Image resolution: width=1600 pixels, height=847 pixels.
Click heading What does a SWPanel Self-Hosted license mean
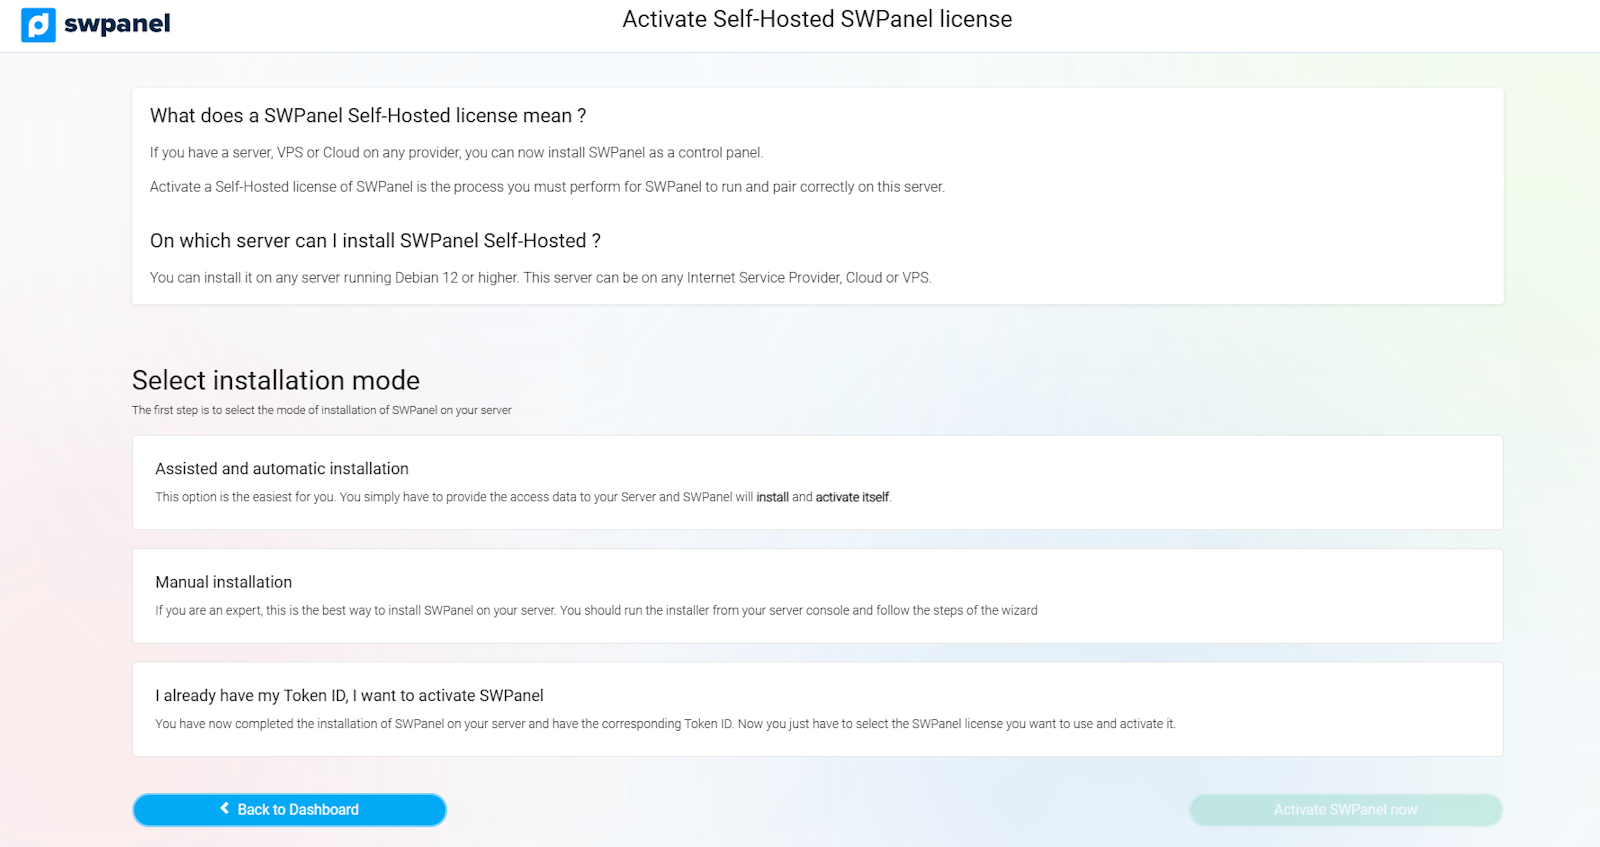coord(368,116)
